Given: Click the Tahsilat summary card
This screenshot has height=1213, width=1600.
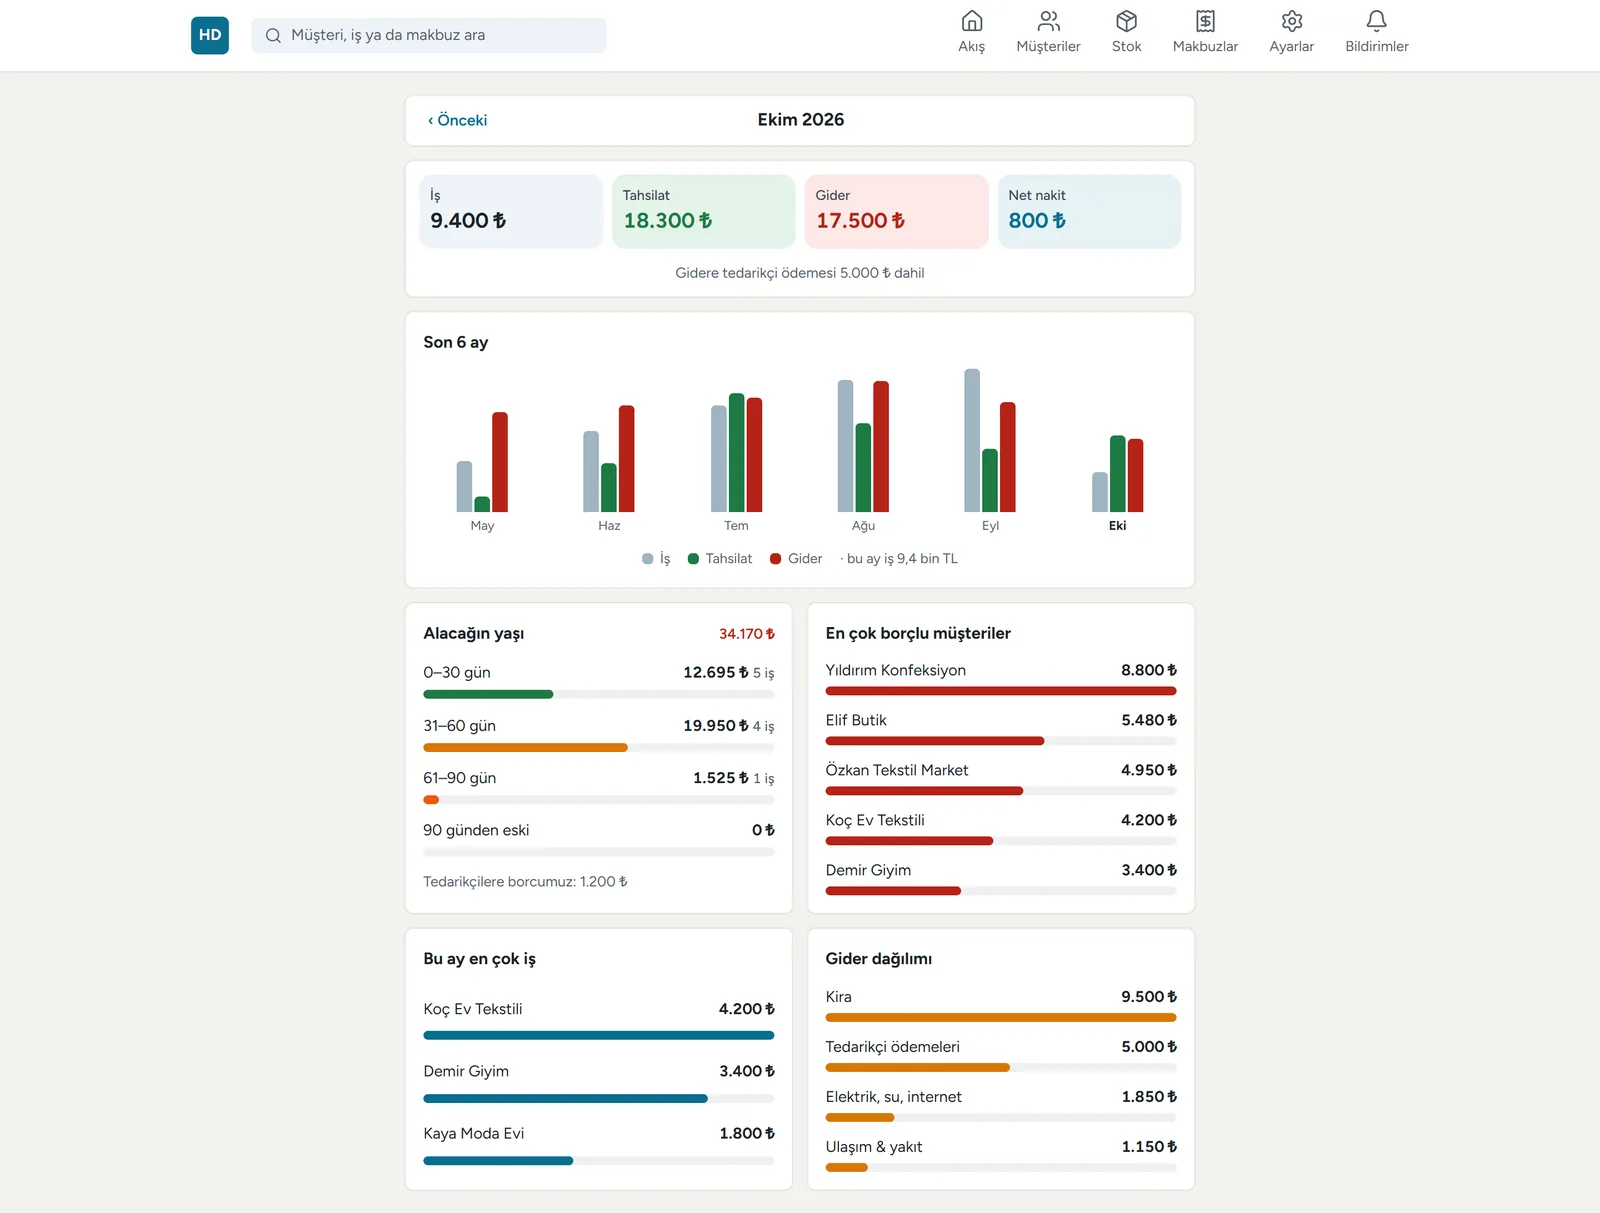Looking at the screenshot, I should 703,211.
